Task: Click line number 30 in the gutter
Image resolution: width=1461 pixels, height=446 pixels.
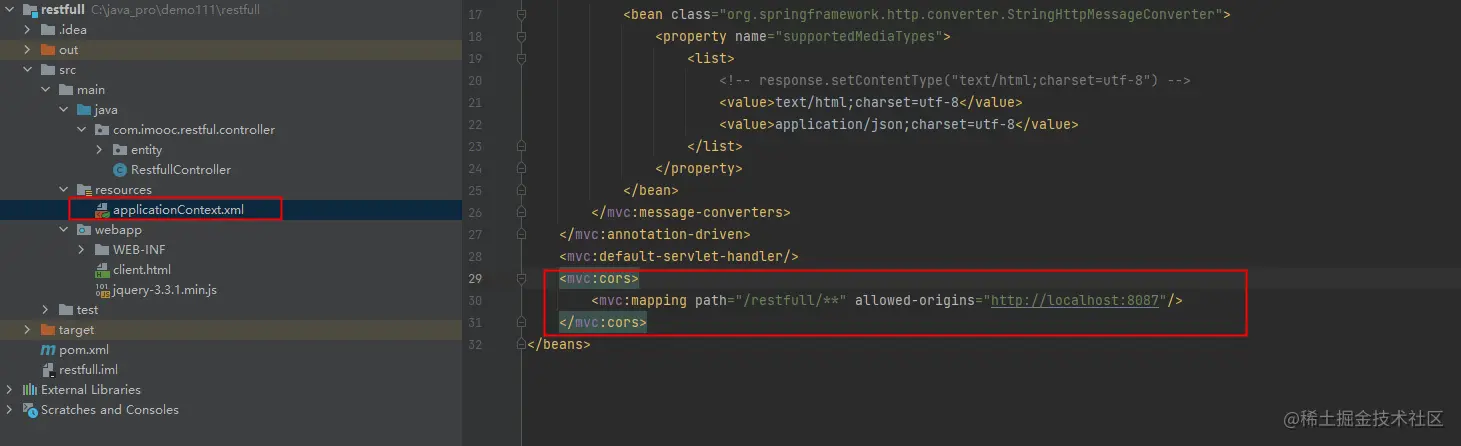Action: (x=475, y=301)
